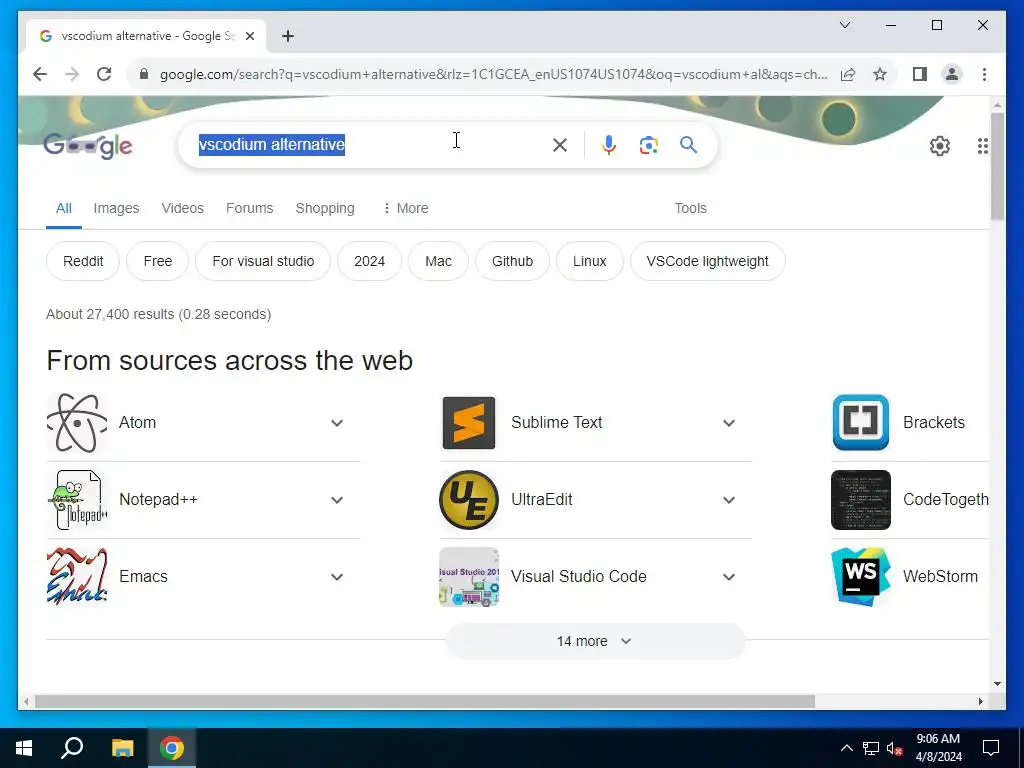Reload the current page
Viewport: 1024px width, 768px height.
(104, 74)
